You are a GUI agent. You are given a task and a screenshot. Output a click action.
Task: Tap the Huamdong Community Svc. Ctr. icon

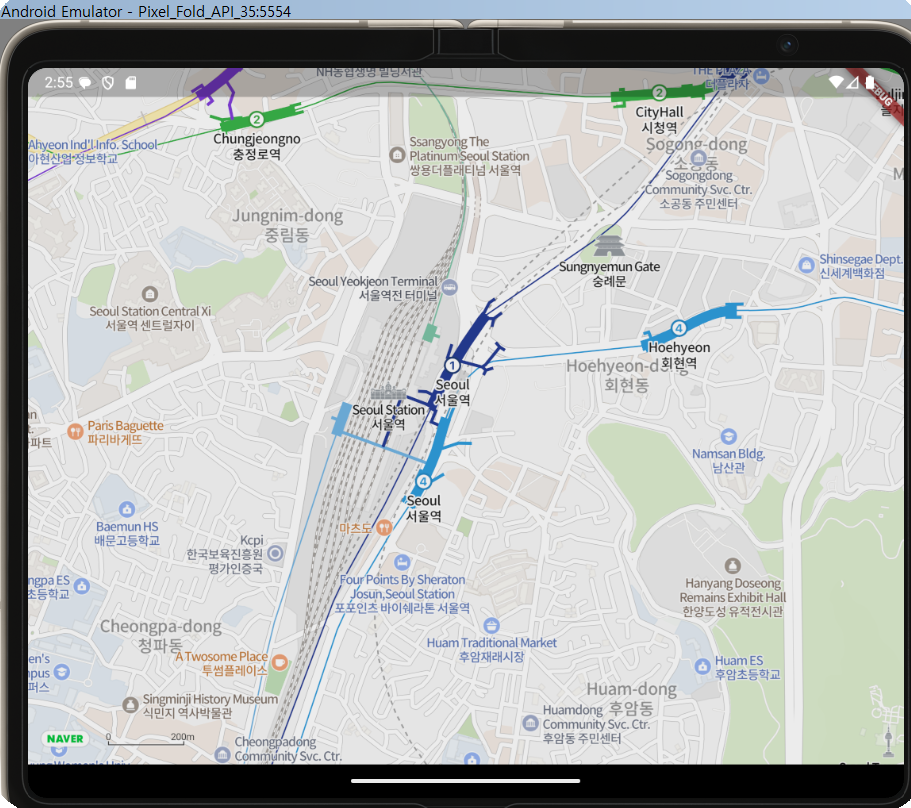(530, 723)
